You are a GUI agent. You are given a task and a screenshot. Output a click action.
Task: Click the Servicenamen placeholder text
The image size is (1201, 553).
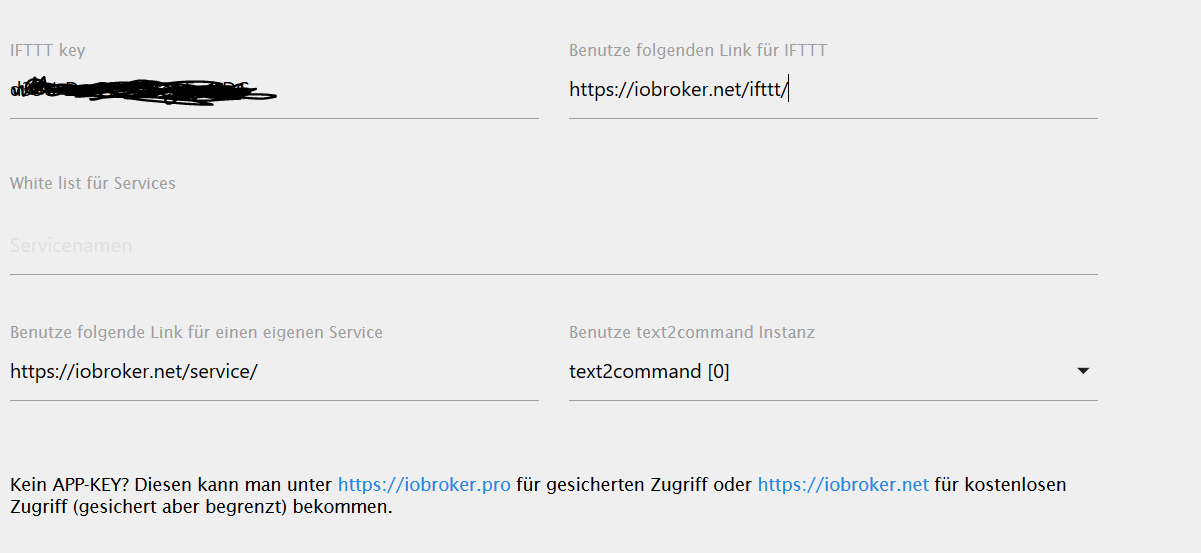71,245
